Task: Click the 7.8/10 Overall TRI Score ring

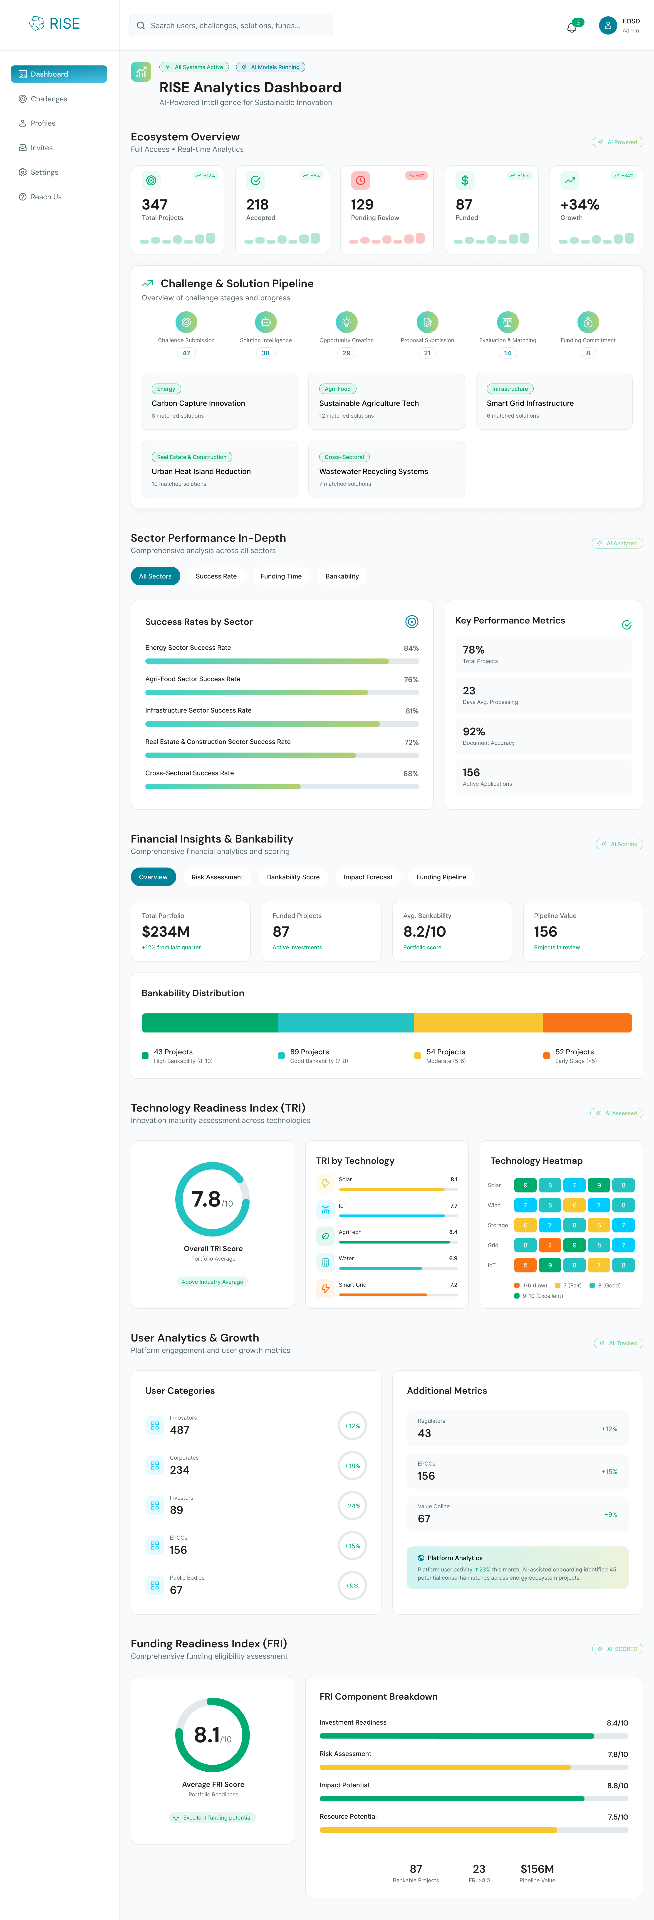Action: click(212, 1199)
